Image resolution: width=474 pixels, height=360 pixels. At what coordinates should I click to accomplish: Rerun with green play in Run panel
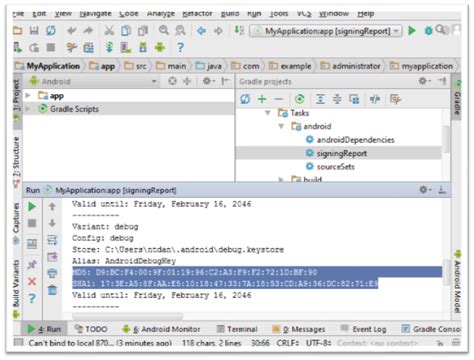pos(32,207)
